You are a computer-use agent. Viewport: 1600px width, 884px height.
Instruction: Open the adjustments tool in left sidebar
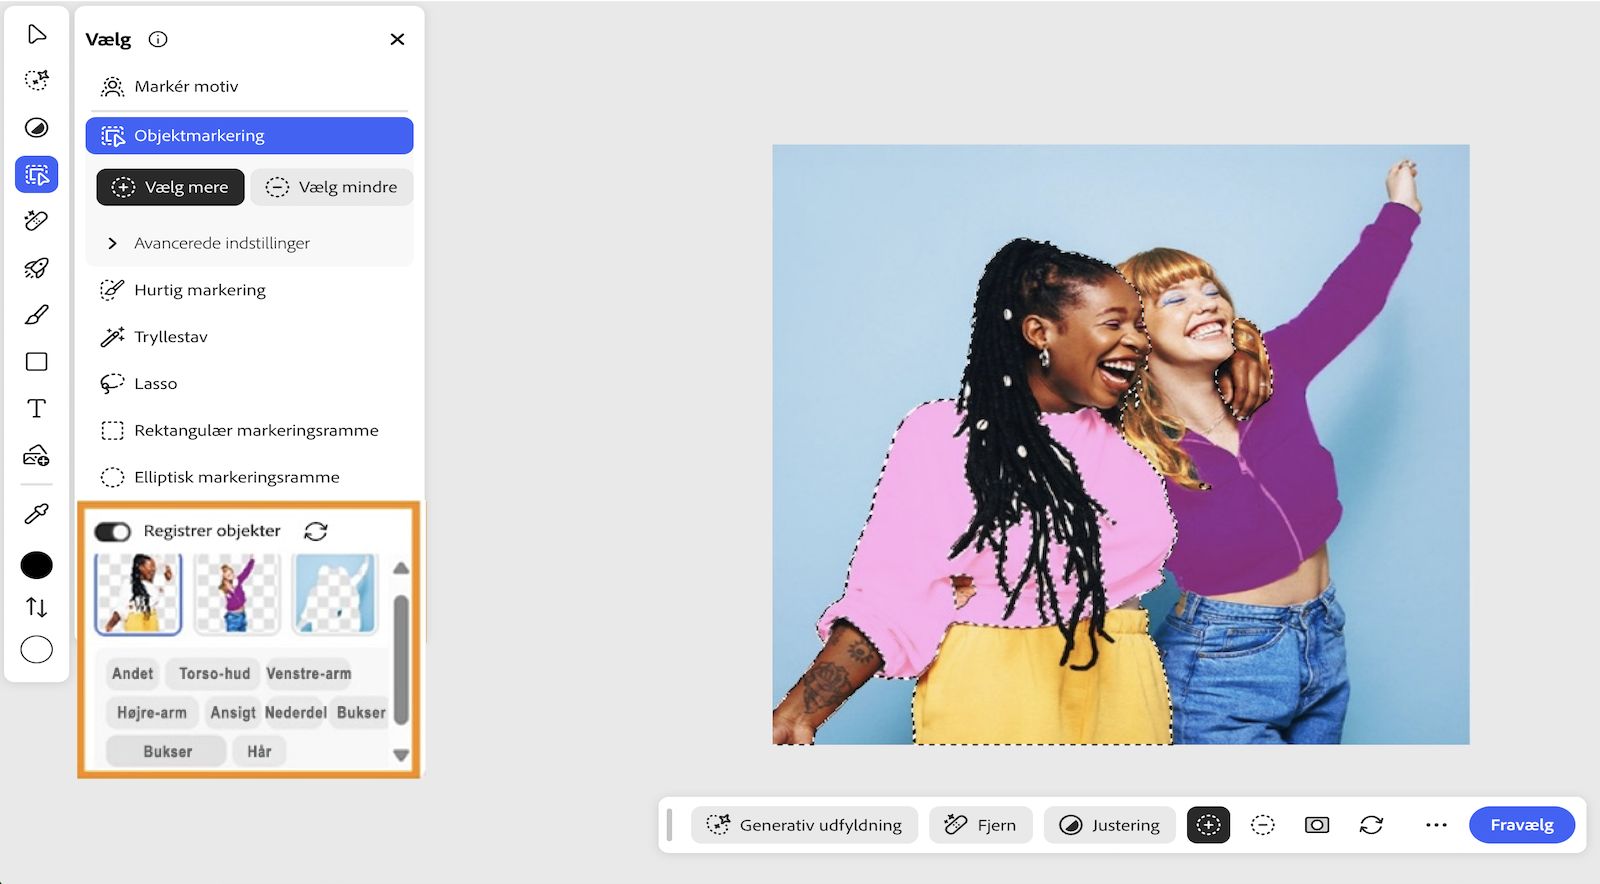(x=37, y=127)
